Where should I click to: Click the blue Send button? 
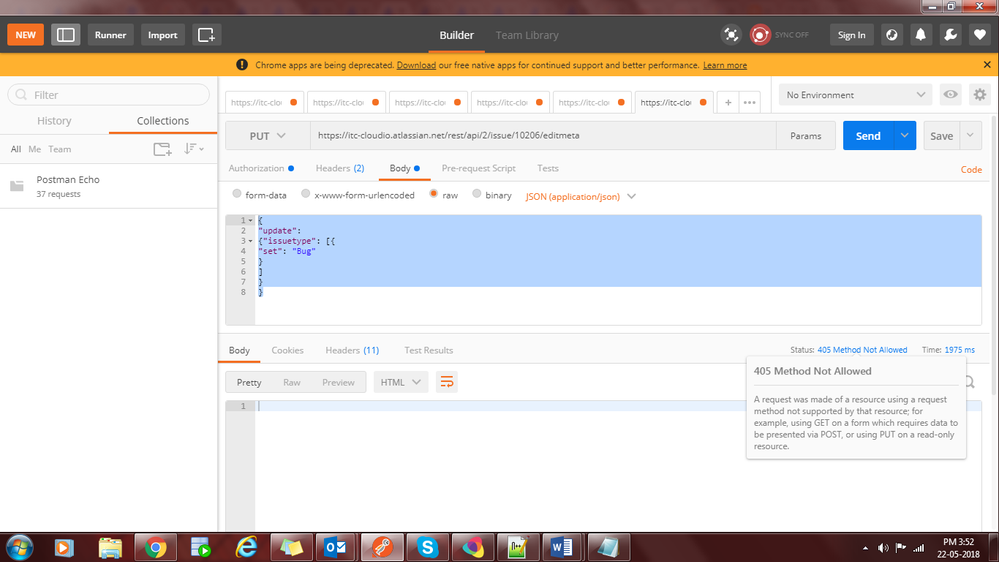coord(868,136)
